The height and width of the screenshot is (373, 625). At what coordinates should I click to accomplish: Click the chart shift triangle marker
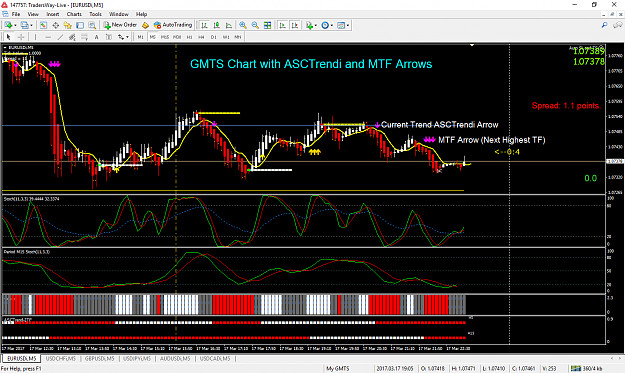(472, 45)
